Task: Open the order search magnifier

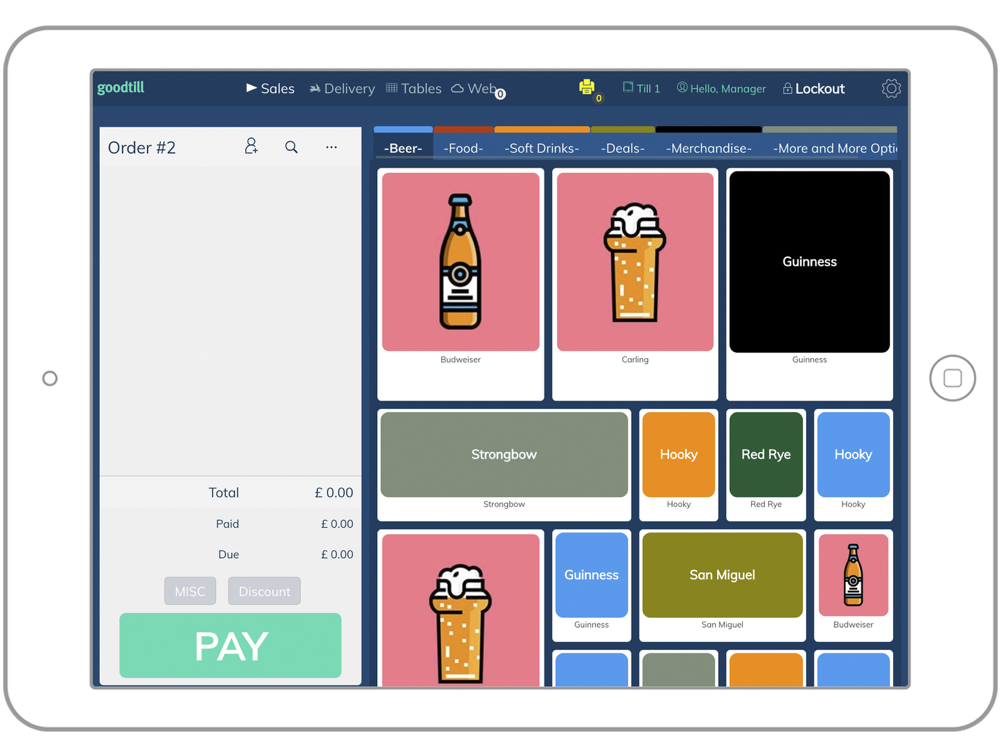Action: [291, 147]
